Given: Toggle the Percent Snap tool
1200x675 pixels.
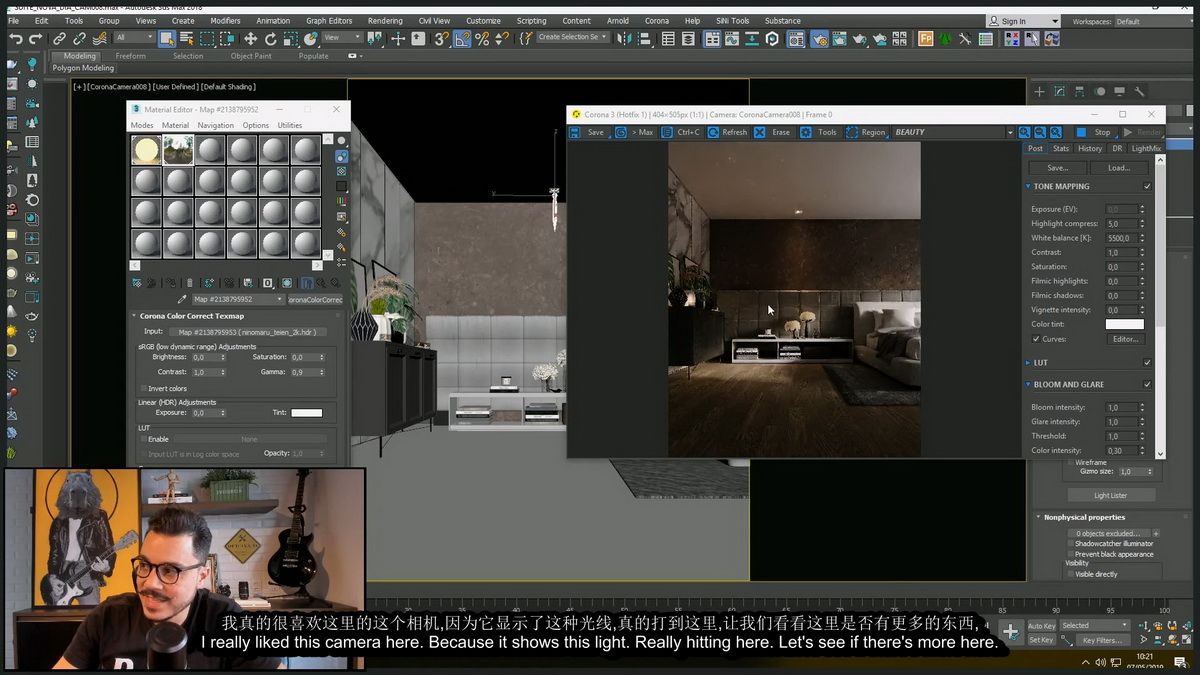Looking at the screenshot, I should [x=482, y=38].
